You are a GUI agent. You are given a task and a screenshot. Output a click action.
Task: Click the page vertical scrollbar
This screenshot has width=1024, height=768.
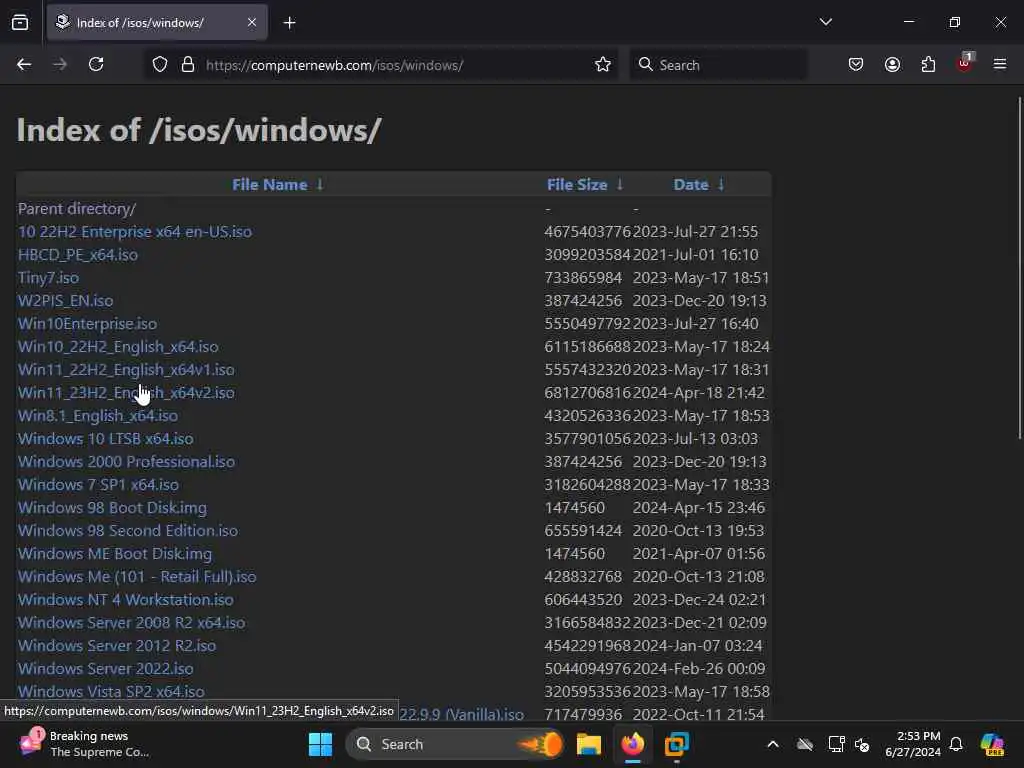1019,268
